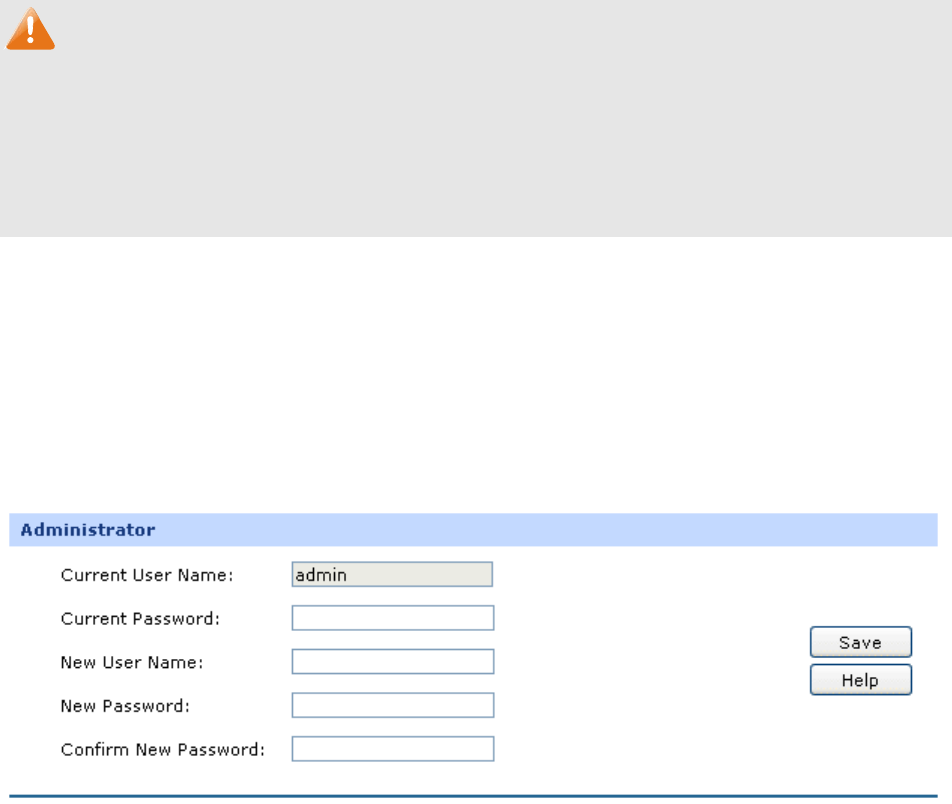Focus the Current Password input field

(393, 618)
